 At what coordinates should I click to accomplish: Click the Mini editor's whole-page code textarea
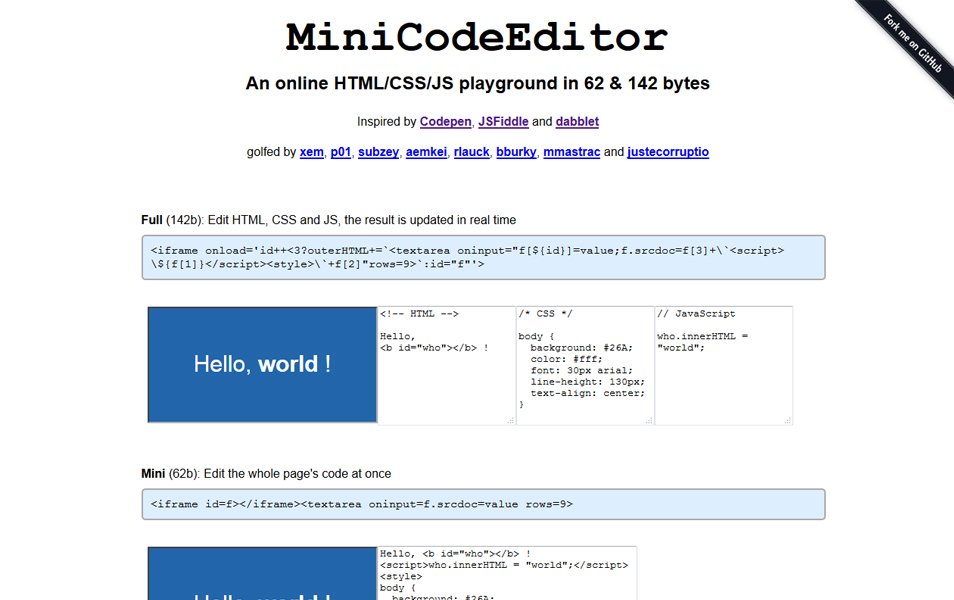(x=507, y=573)
